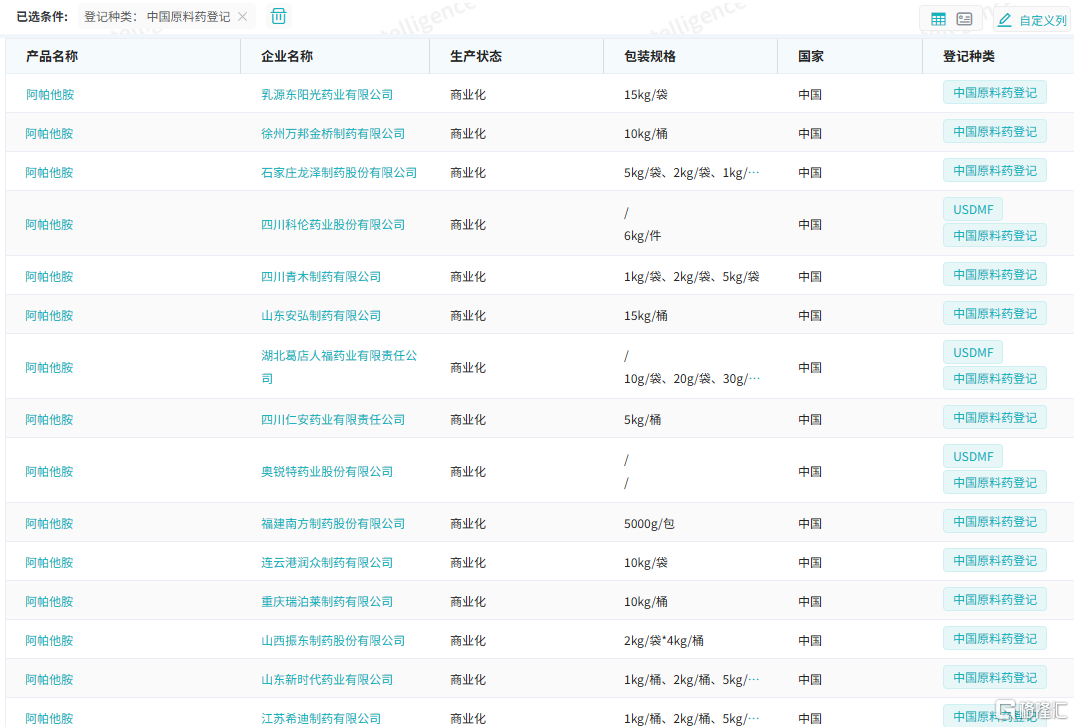Select truncated packaging cell in 石家庄龙泽 row
This screenshot has height=727, width=1074.
pyautogui.click(x=692, y=173)
